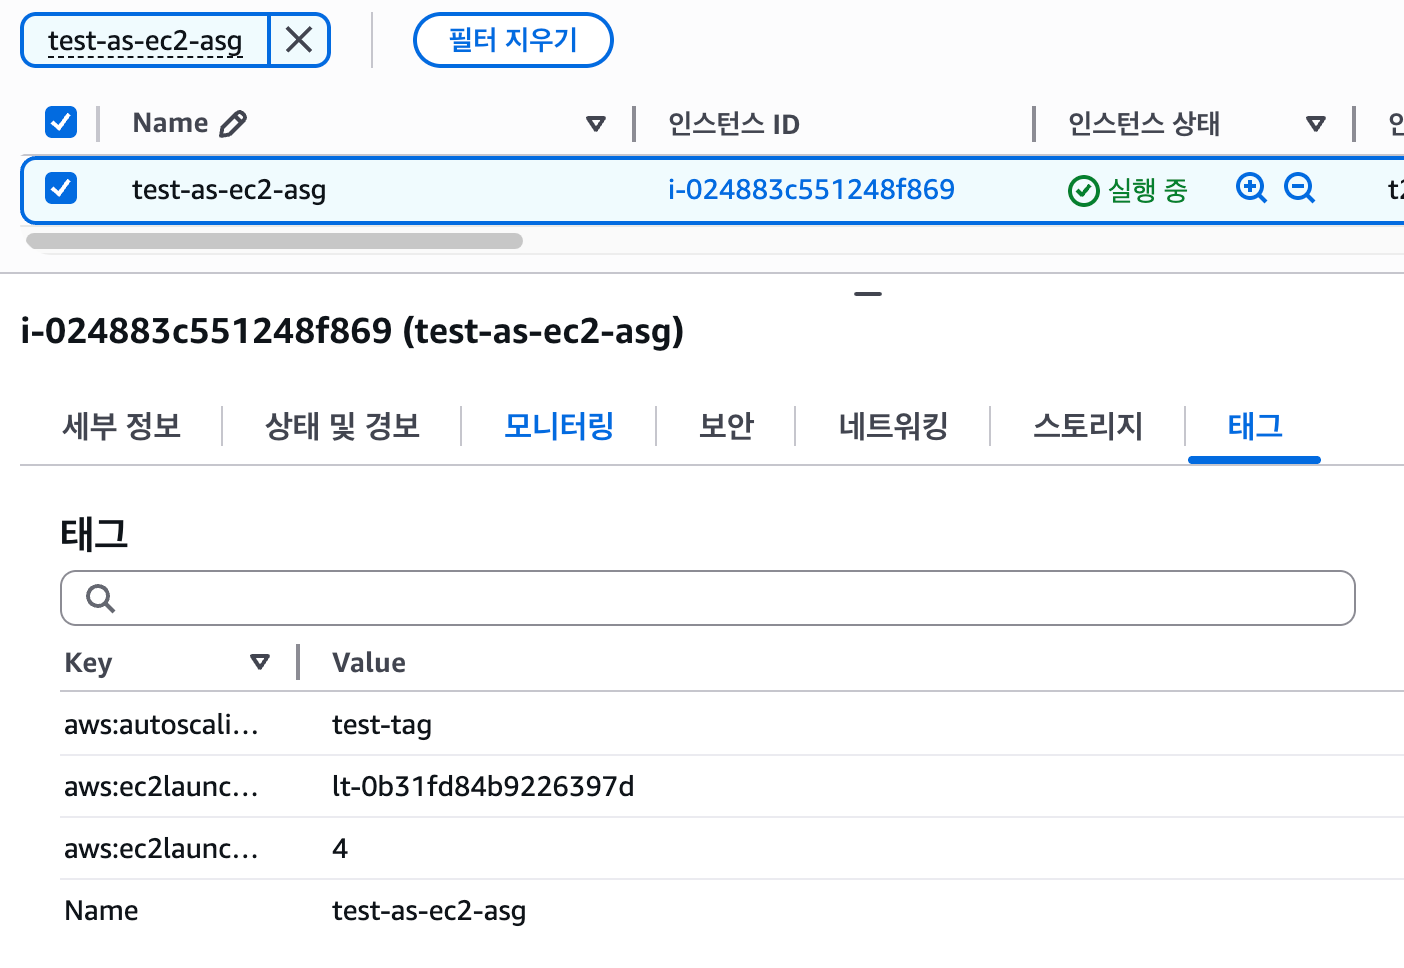Remove the test-as-ec2-asg filter token
Screen dimensions: 1404x968
pos(299,40)
